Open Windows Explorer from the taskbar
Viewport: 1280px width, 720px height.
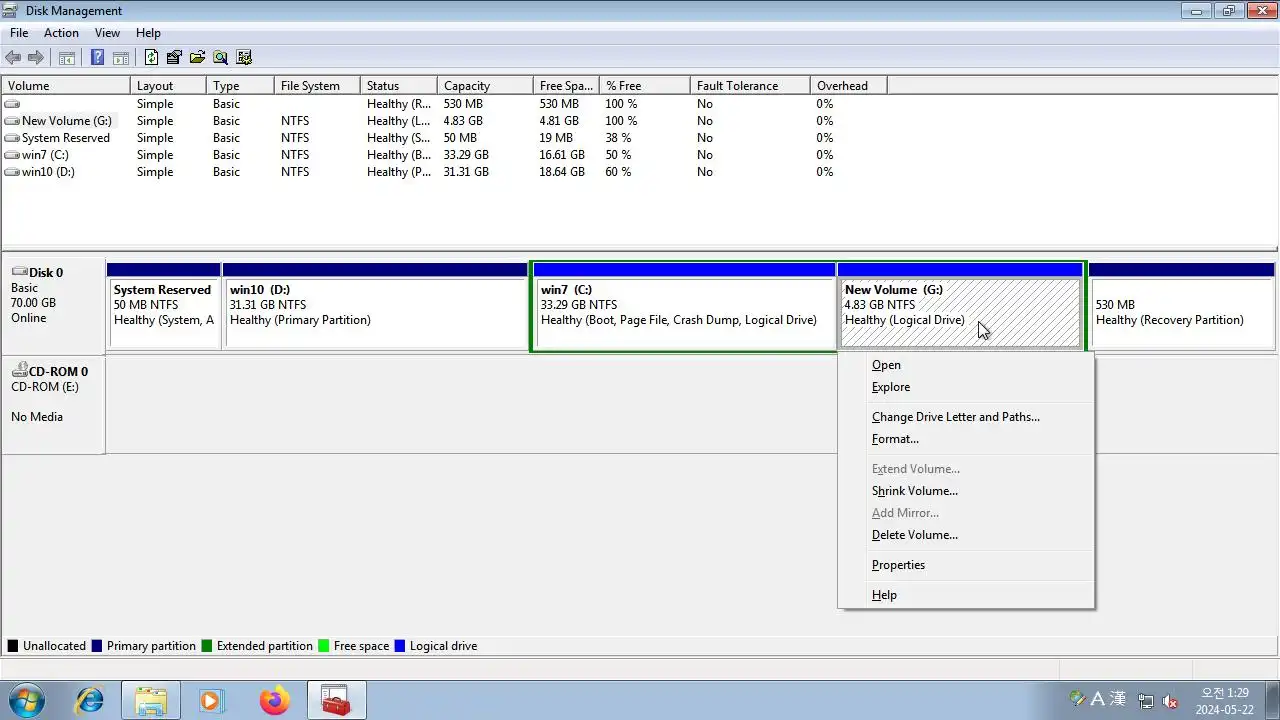[151, 701]
